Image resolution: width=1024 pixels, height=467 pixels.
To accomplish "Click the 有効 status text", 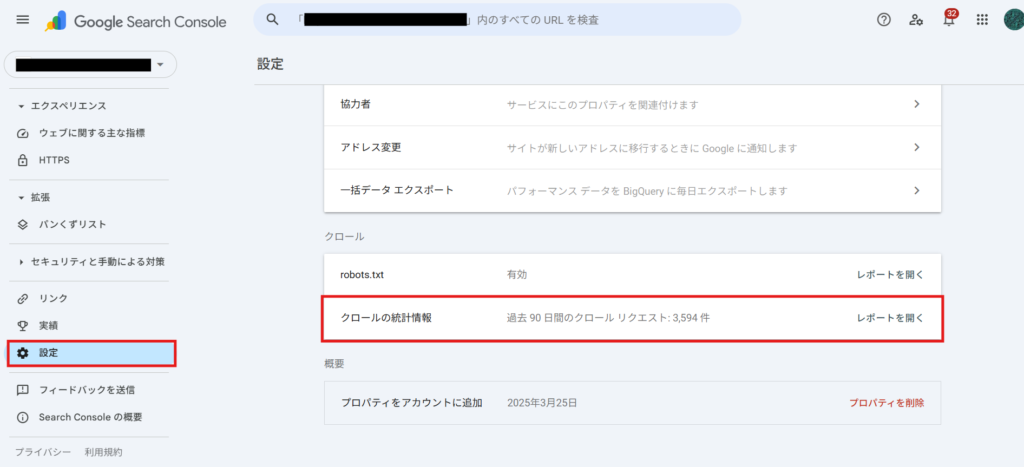I will (x=517, y=275).
